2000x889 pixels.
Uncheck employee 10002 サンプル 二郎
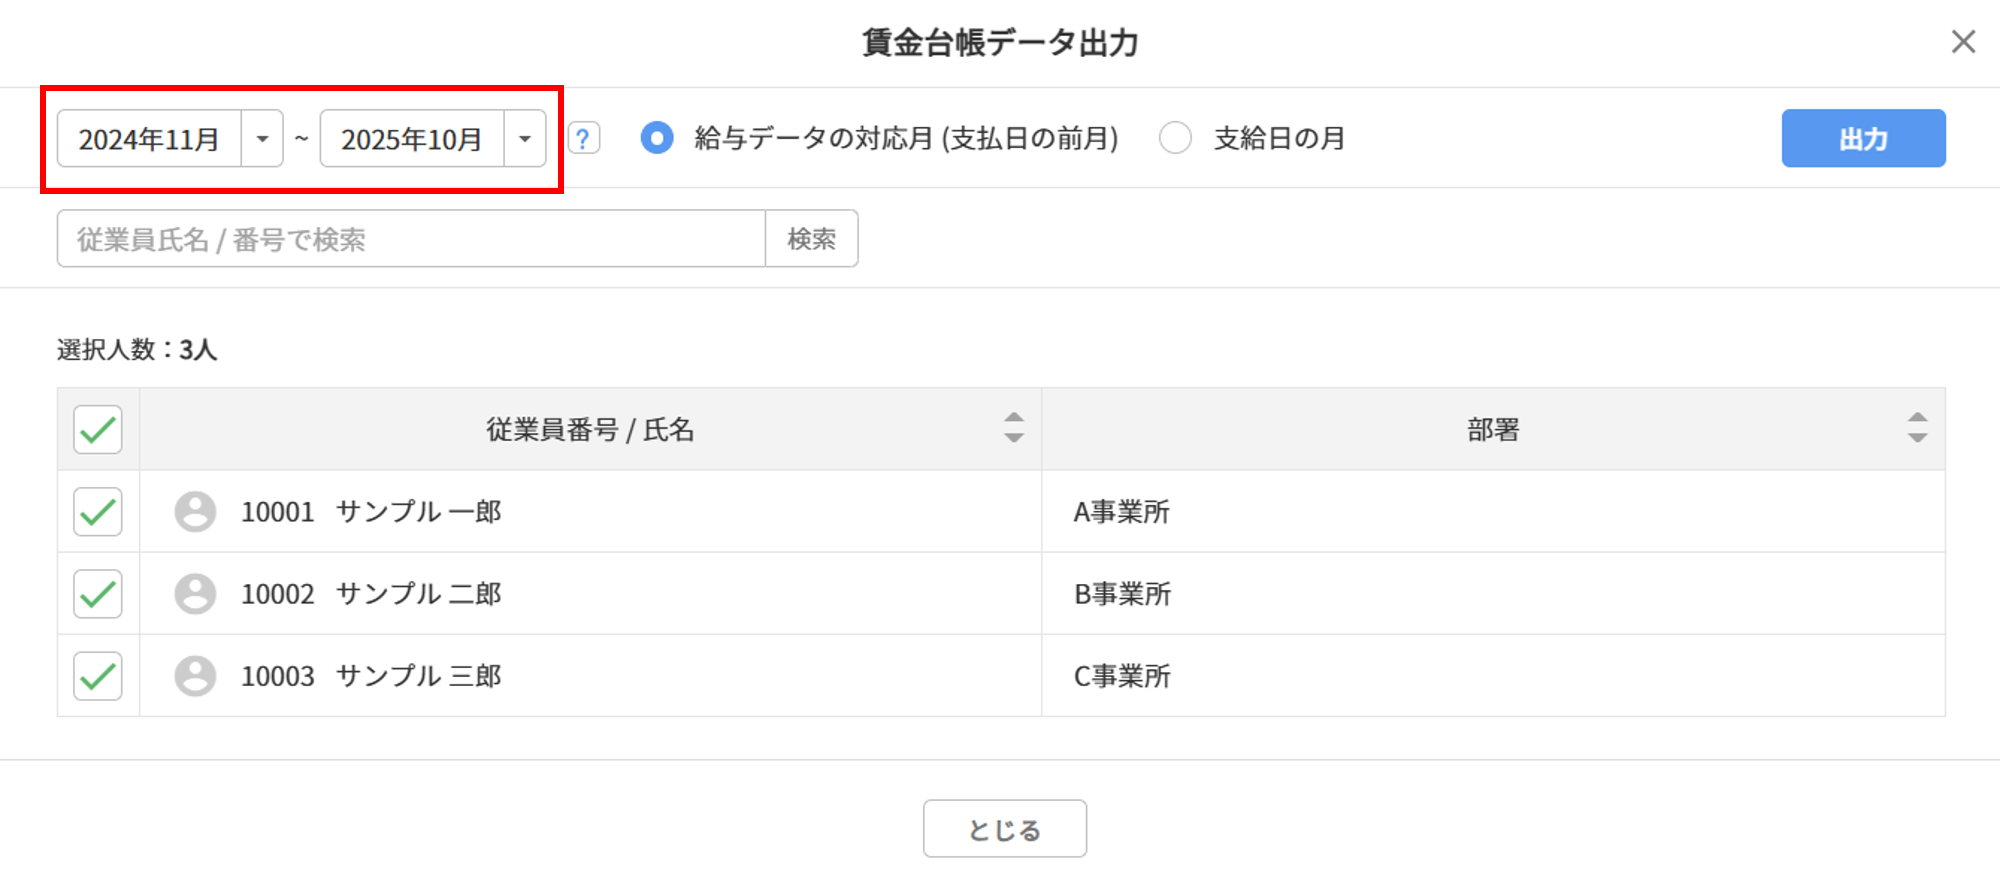coord(98,594)
